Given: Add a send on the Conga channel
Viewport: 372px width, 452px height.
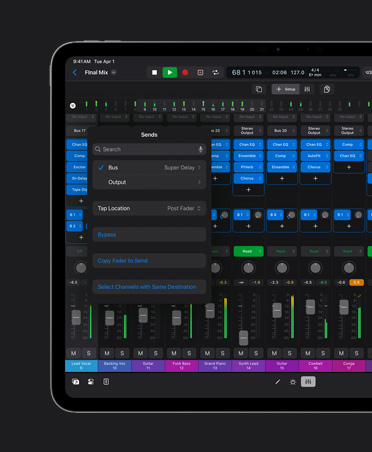Looking at the screenshot, I should pyautogui.click(x=349, y=226).
